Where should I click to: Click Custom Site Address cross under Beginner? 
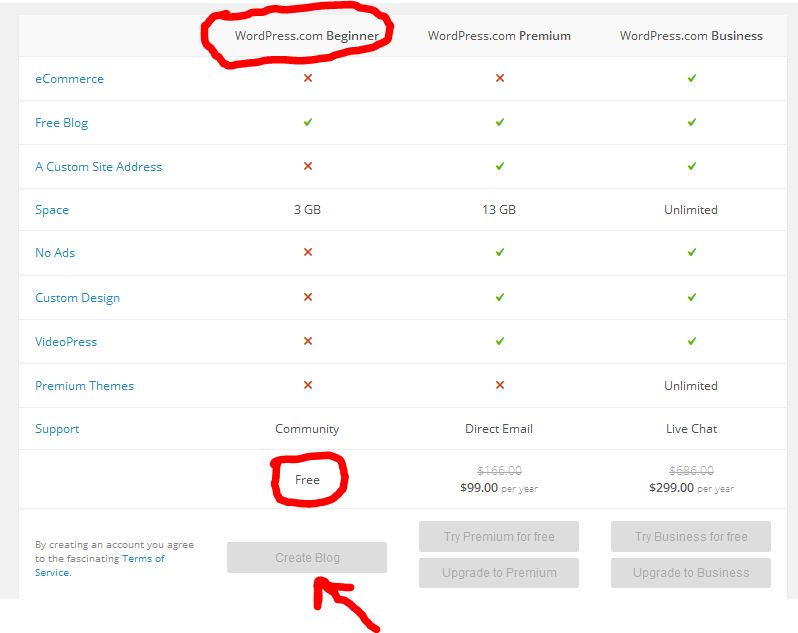click(307, 166)
